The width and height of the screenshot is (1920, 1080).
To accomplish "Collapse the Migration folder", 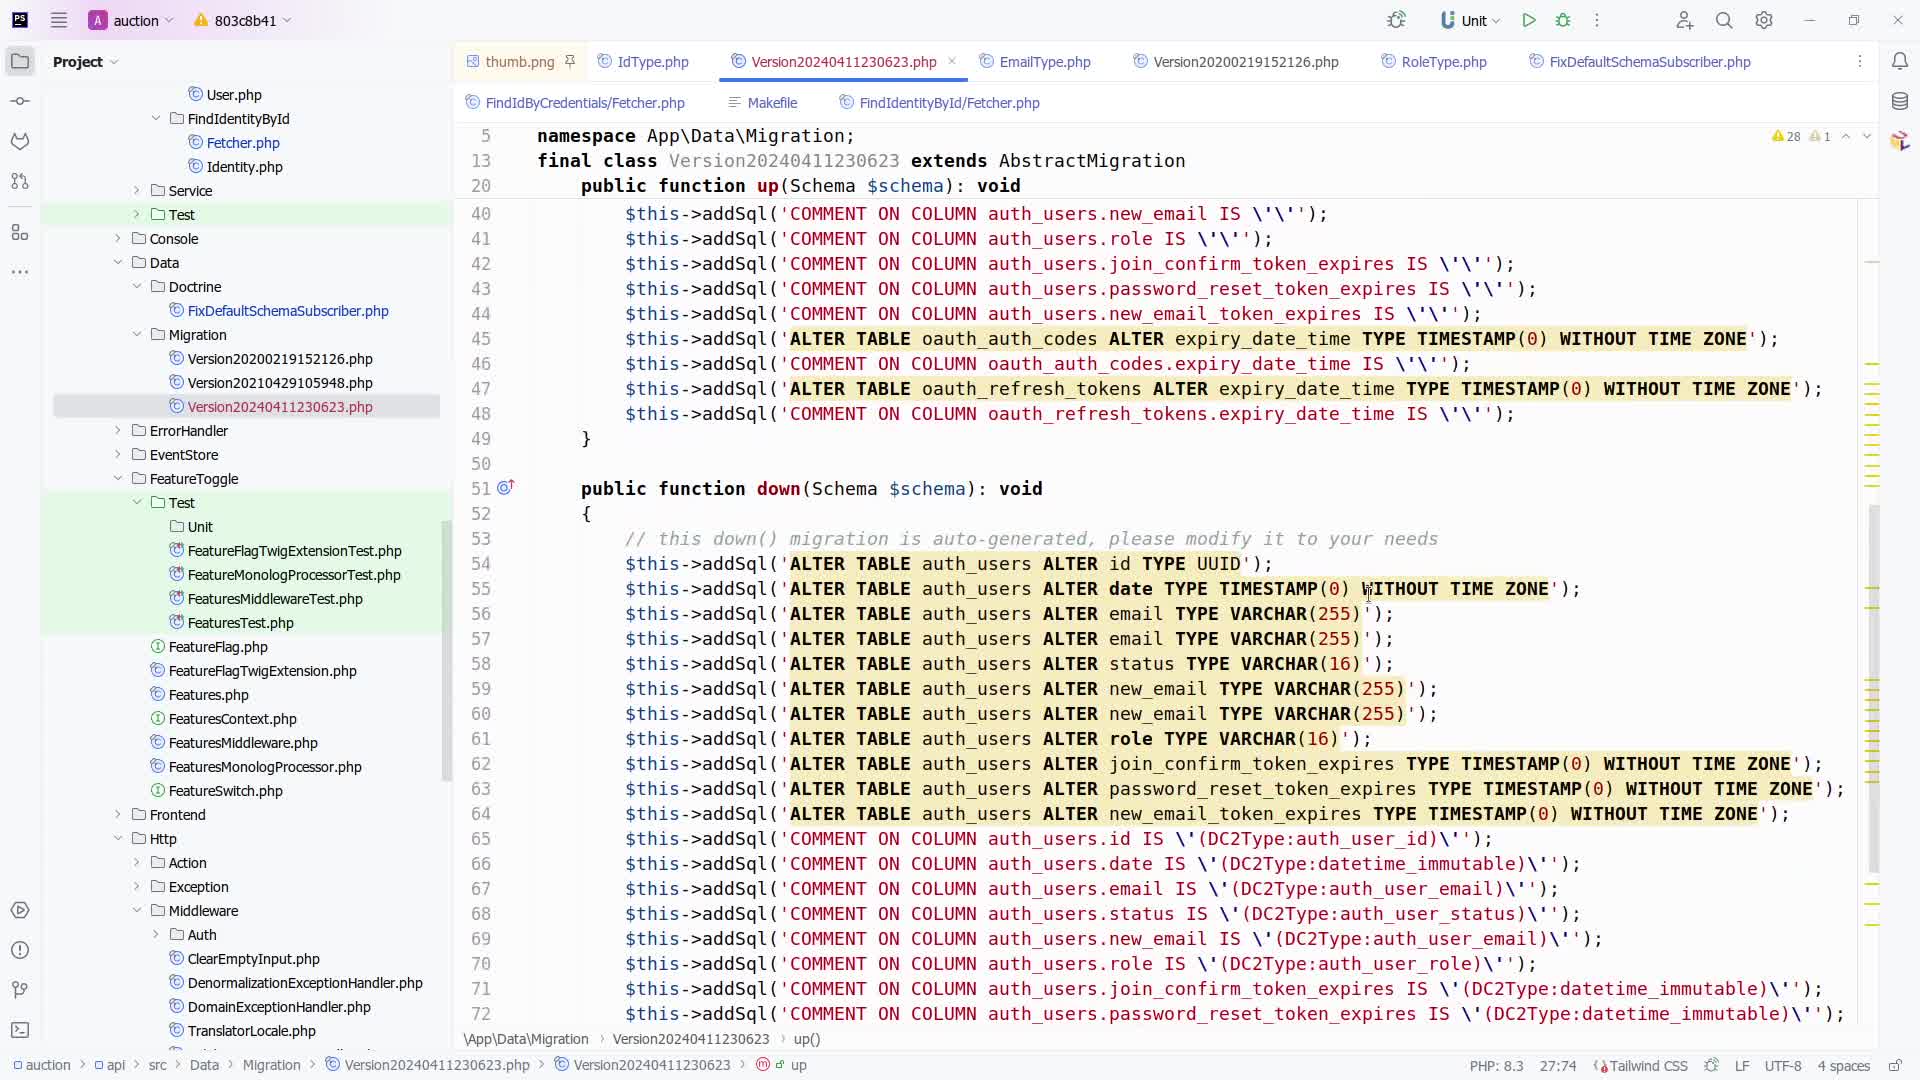I will tap(137, 335).
